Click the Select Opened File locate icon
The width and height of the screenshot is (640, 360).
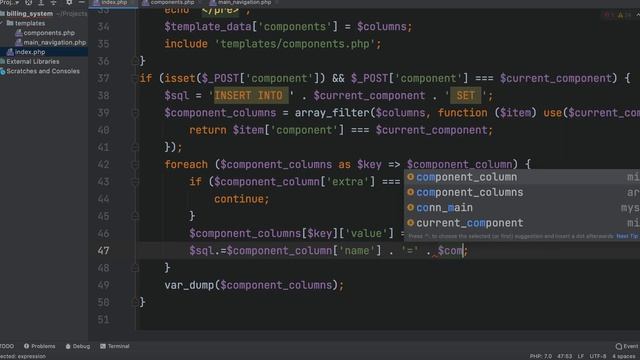(29, 2)
